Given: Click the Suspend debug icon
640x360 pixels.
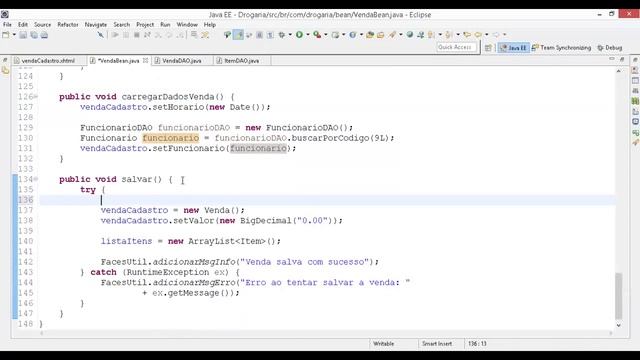Looking at the screenshot, I should tap(126, 35).
